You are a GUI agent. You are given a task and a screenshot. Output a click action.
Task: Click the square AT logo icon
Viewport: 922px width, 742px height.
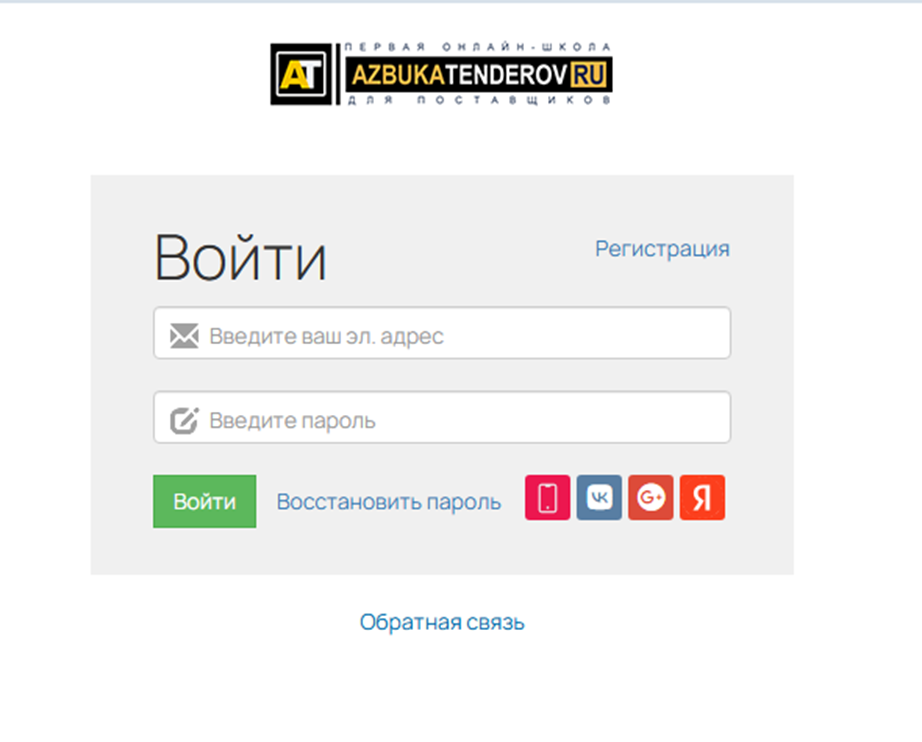(301, 74)
